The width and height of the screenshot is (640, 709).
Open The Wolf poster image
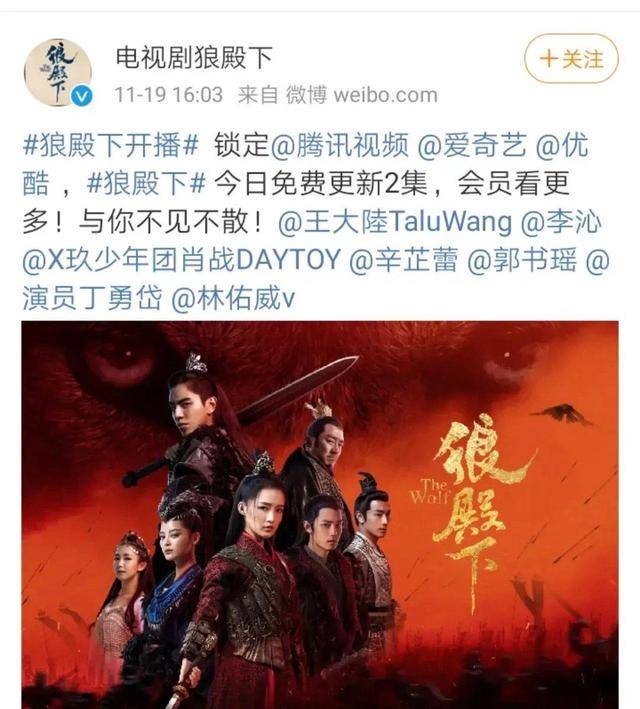pos(320,515)
